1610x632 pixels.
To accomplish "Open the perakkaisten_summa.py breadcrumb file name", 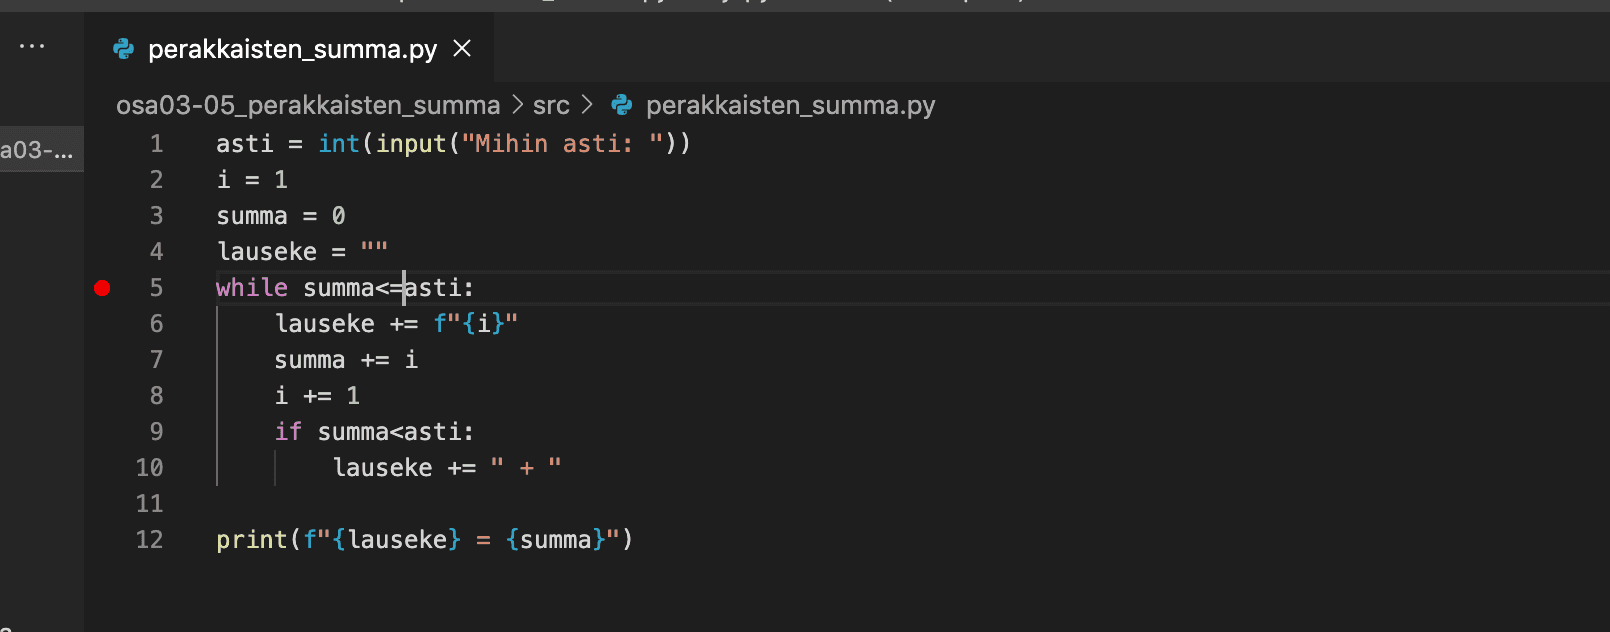I will click(790, 105).
